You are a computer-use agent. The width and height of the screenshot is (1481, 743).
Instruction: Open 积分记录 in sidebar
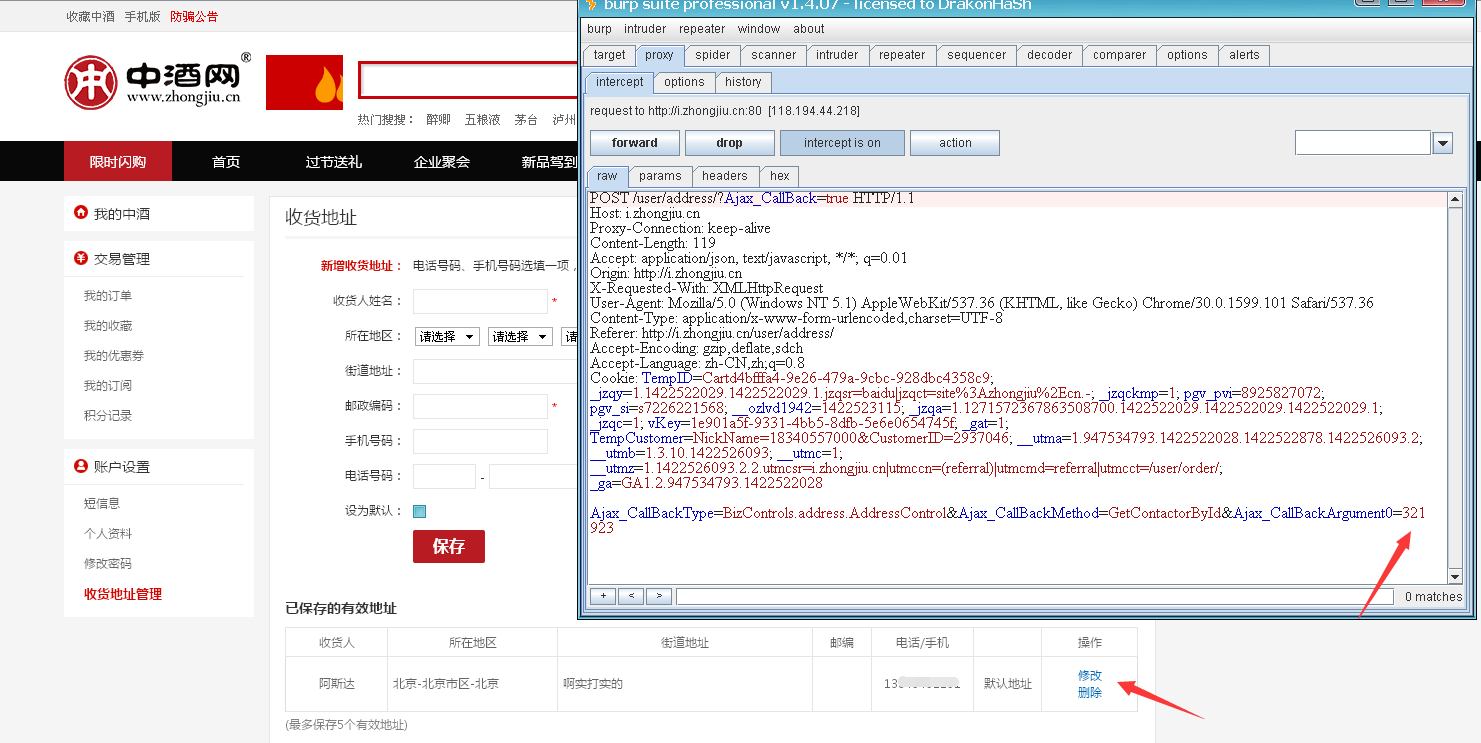point(108,415)
